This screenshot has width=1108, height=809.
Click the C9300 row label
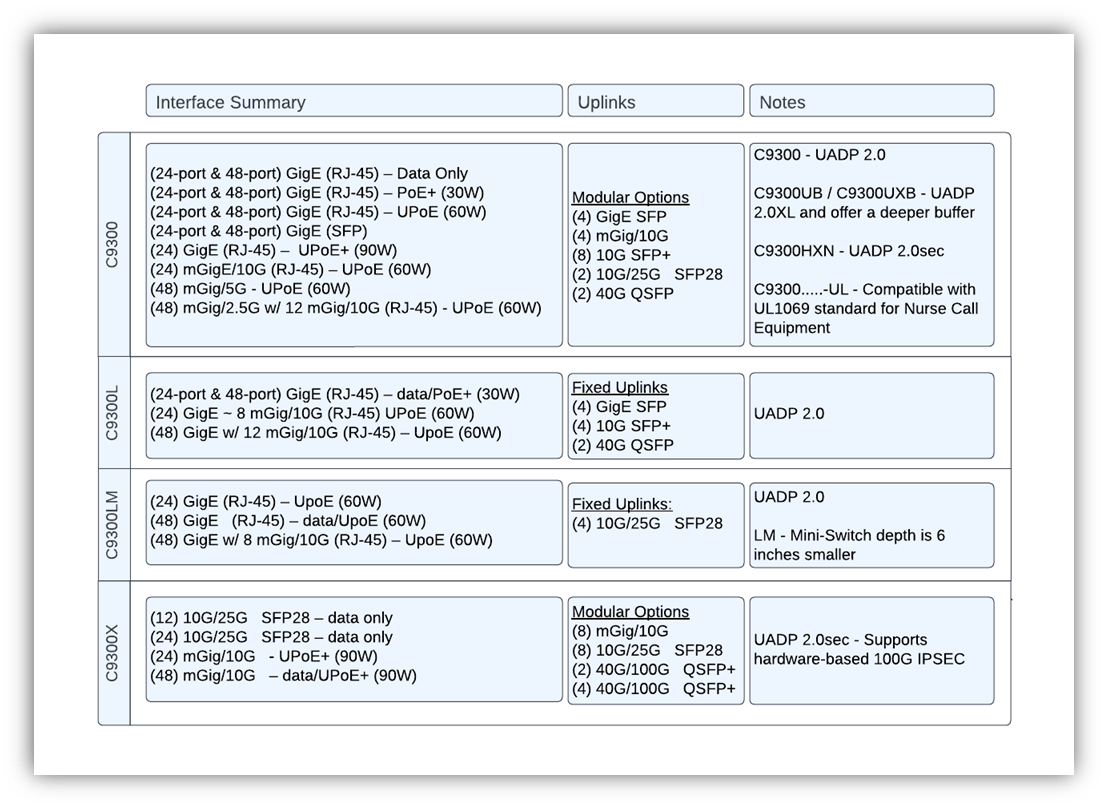[113, 240]
